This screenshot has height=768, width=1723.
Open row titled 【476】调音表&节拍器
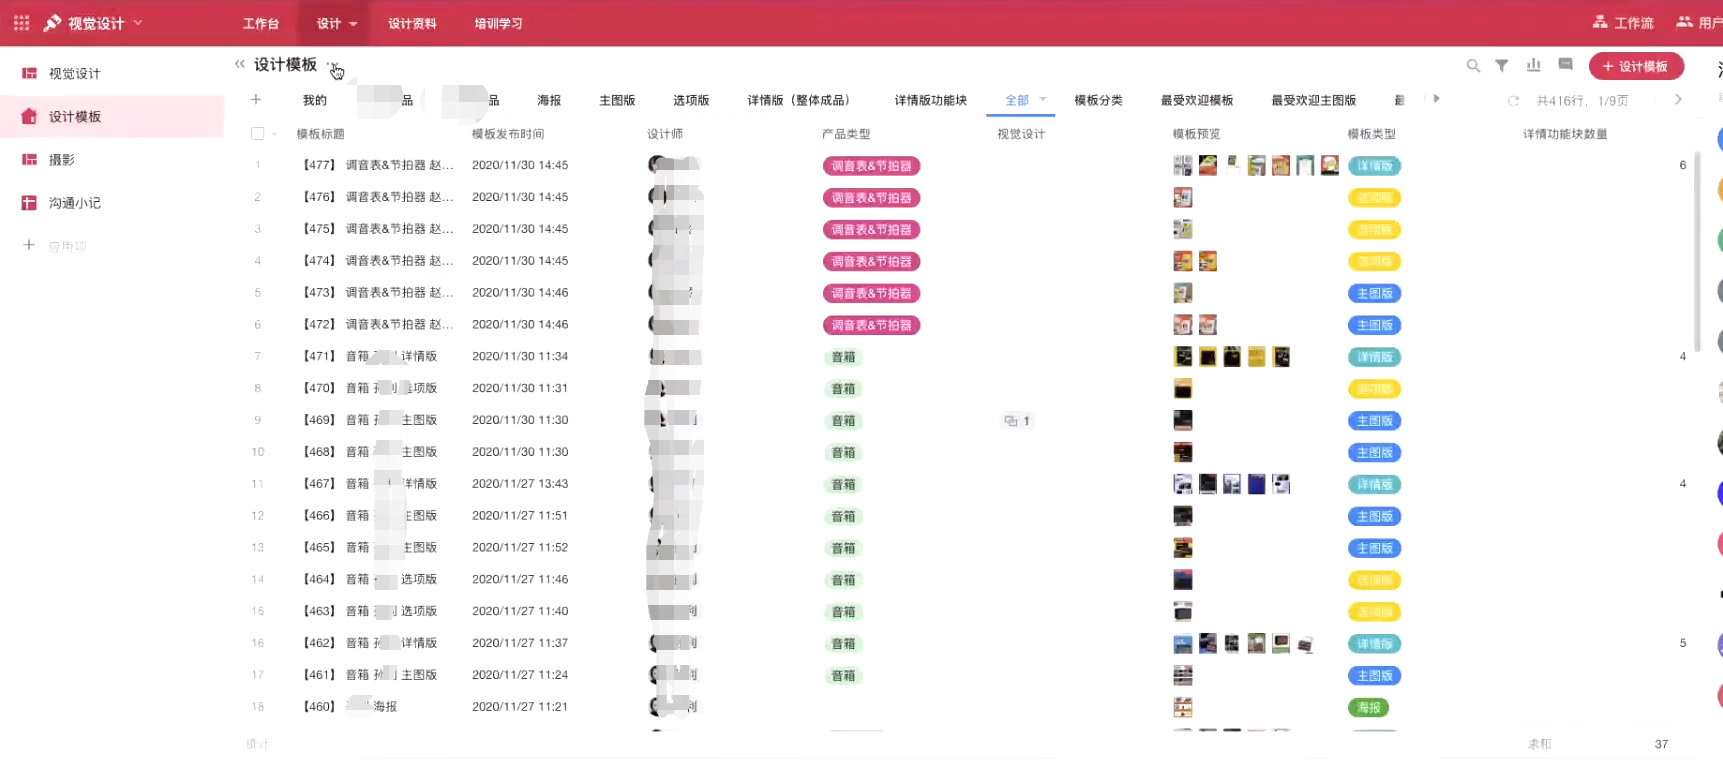377,197
